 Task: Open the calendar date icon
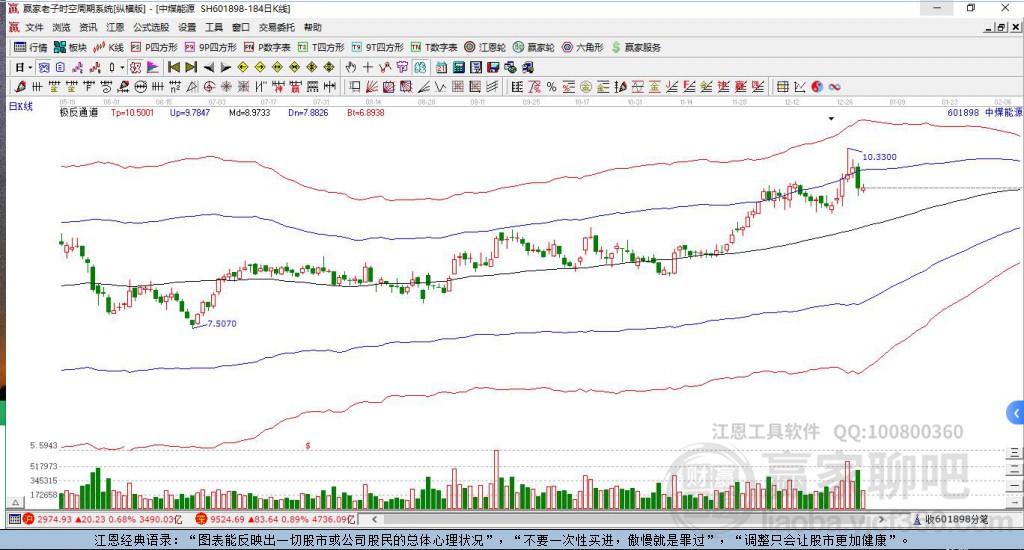click(x=441, y=67)
